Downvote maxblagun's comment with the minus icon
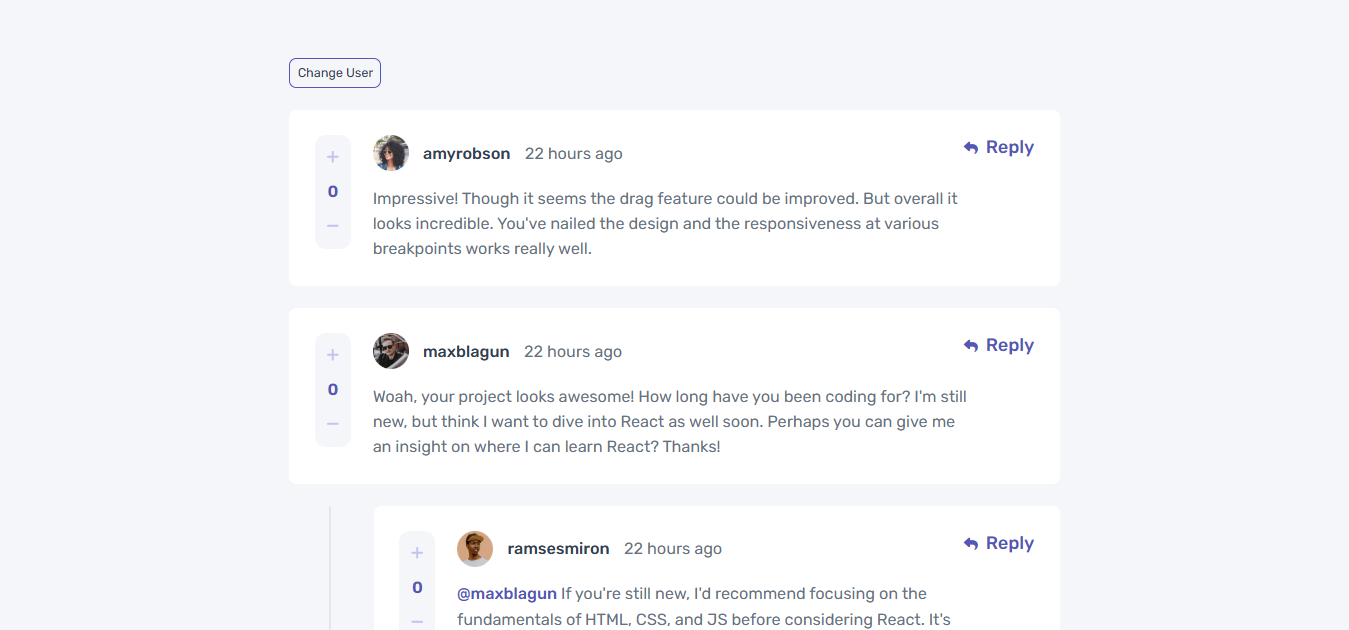Image resolution: width=1349 pixels, height=630 pixels. (x=333, y=424)
